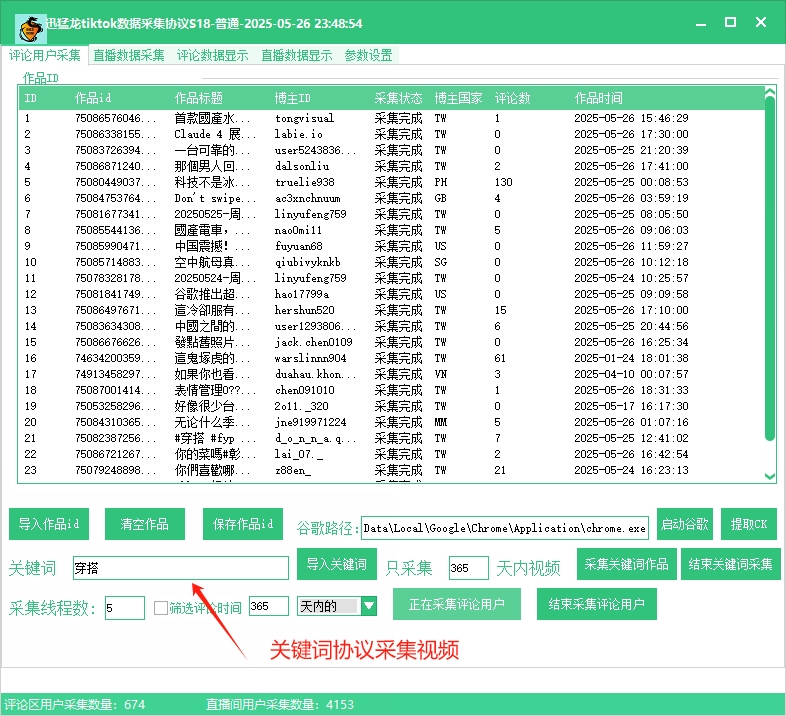This screenshot has width=786, height=716.
Task: Click the list scroll-down arrow
Action: 770,476
